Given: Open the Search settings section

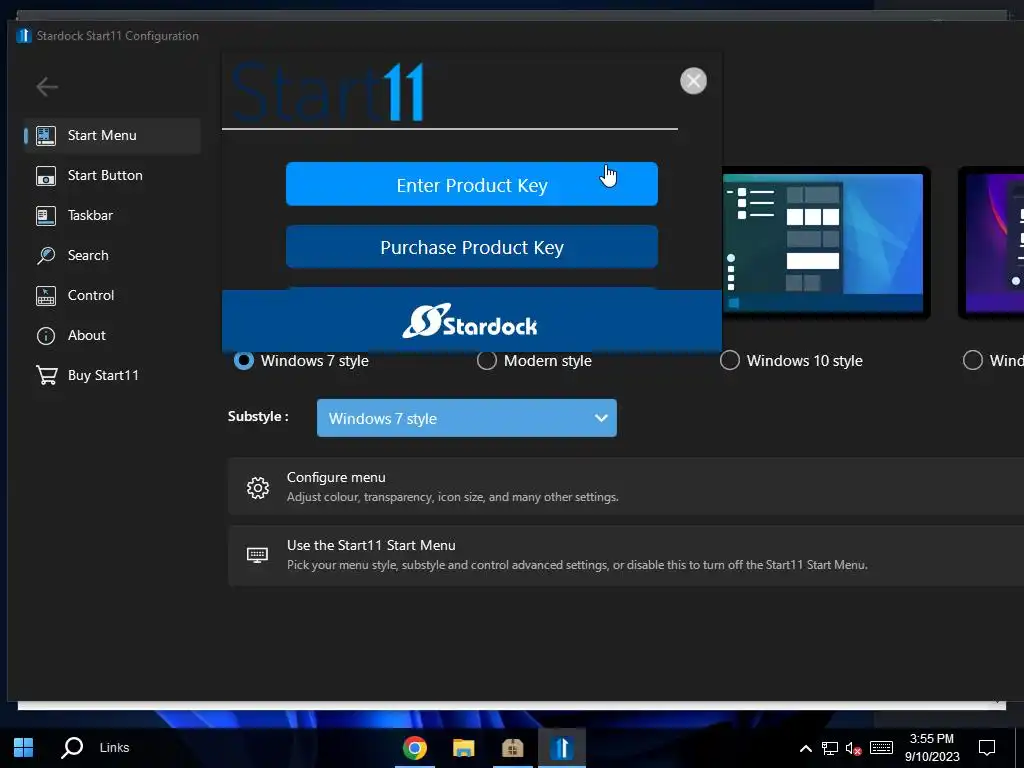Looking at the screenshot, I should pos(111,255).
